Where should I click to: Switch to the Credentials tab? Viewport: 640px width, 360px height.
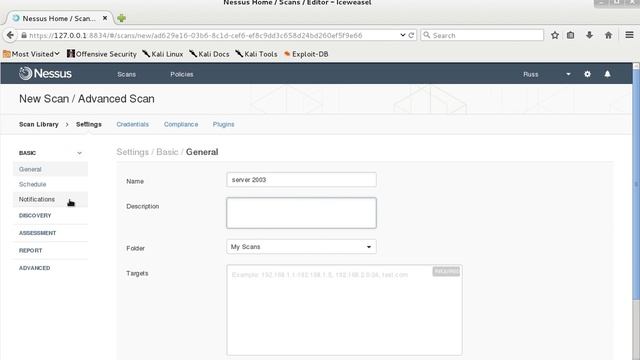(133, 124)
